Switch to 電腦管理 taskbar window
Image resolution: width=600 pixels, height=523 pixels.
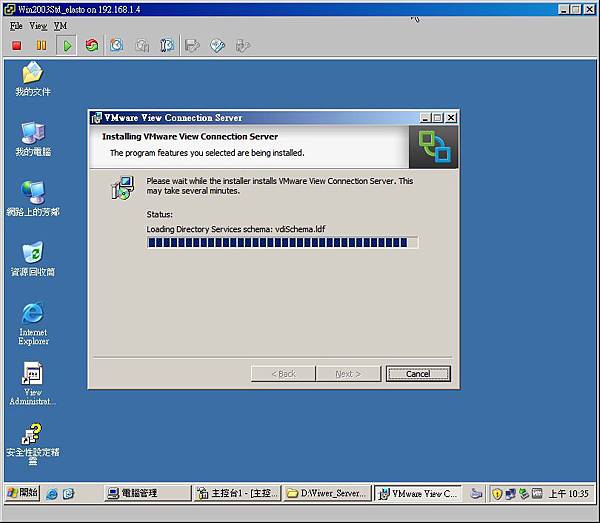point(148,493)
